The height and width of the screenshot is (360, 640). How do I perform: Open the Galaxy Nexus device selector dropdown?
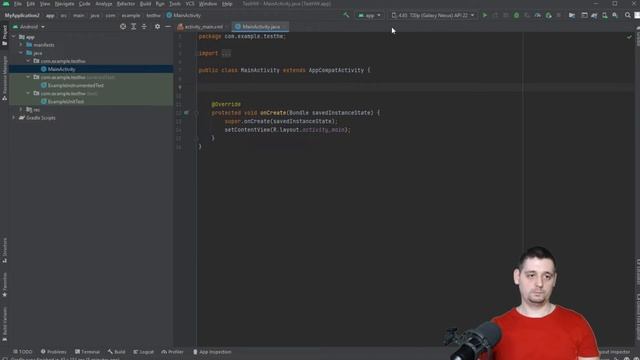pos(433,16)
